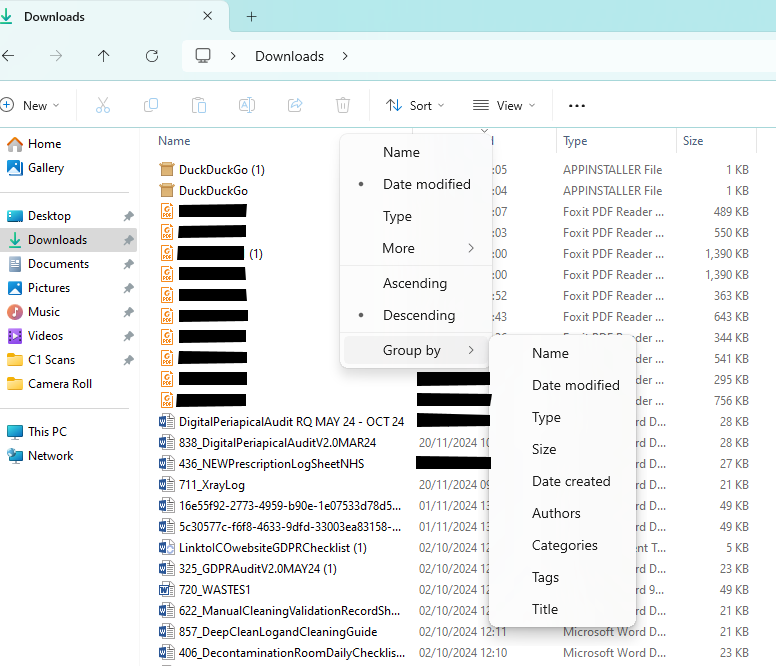Refresh the Downloads folder view
This screenshot has height=666, width=776.
pos(152,56)
